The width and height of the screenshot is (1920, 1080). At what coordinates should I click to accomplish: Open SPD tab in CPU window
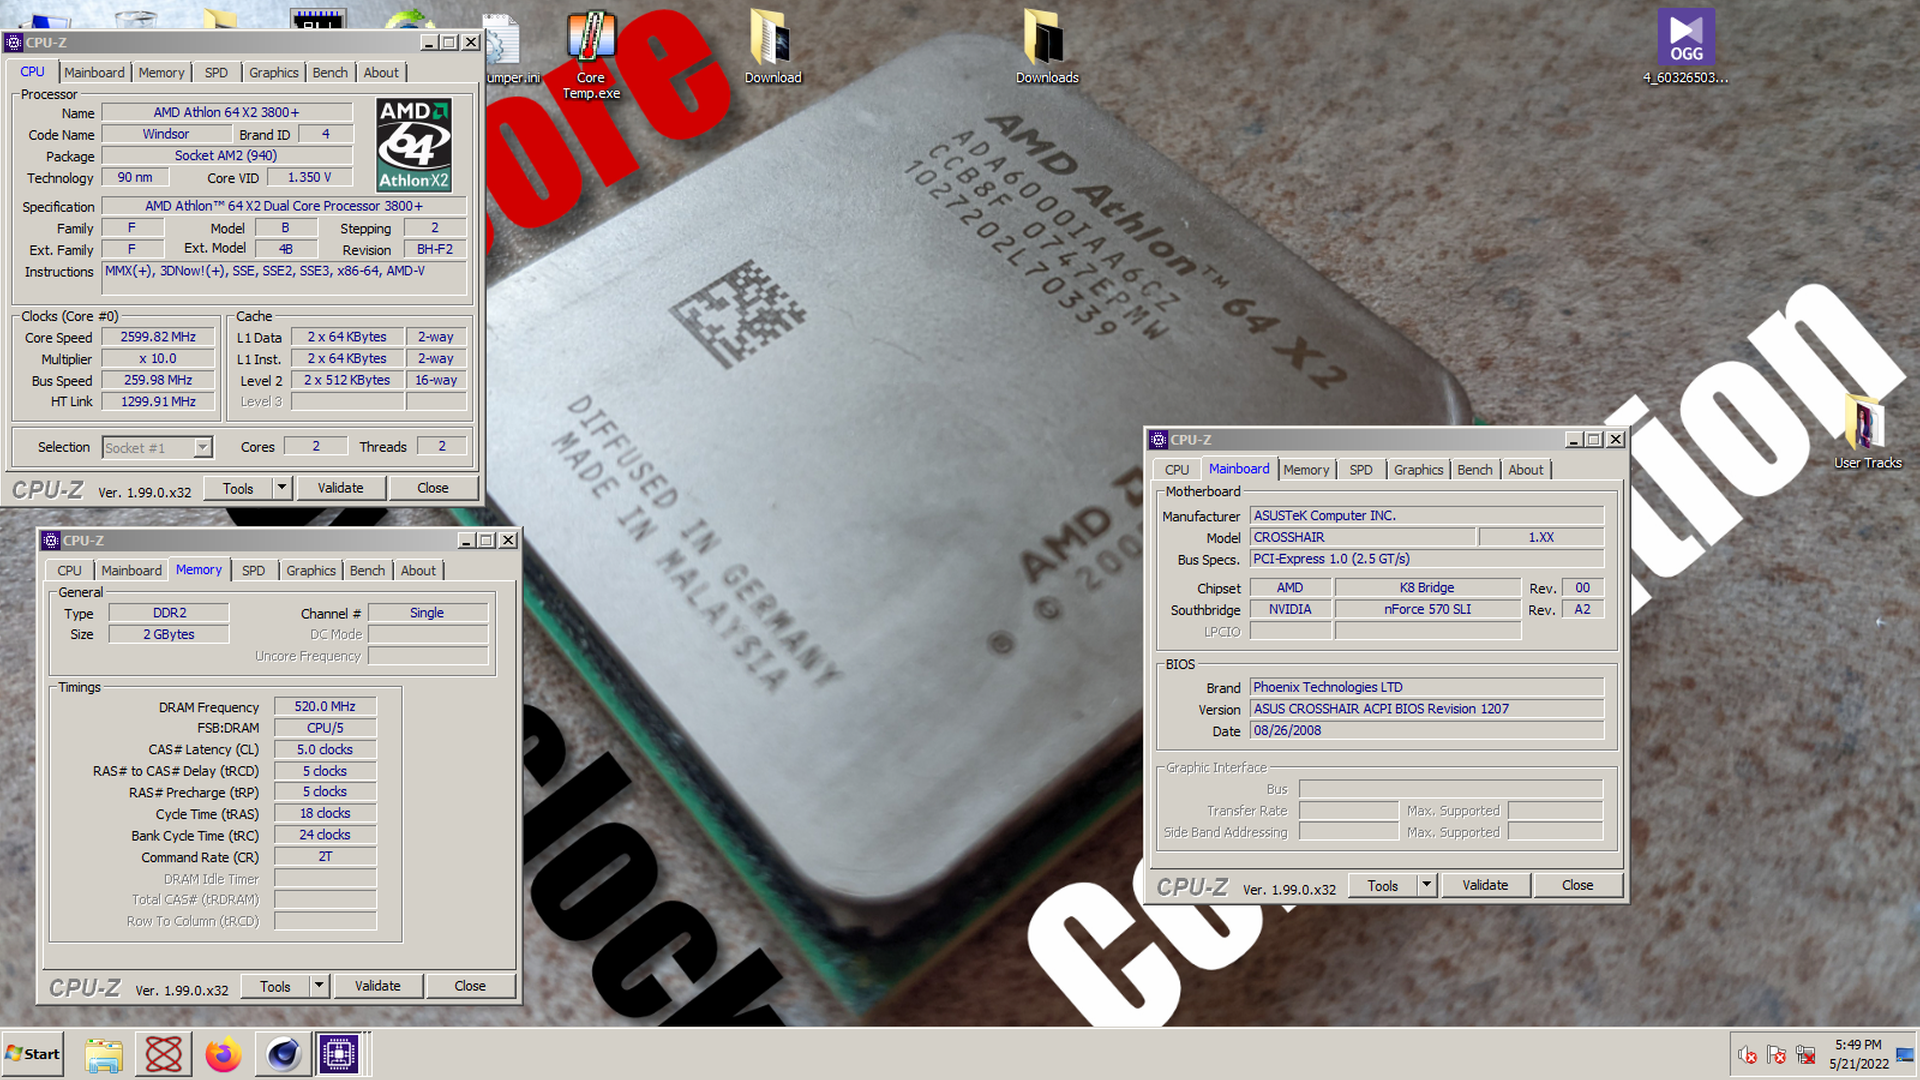coord(216,73)
